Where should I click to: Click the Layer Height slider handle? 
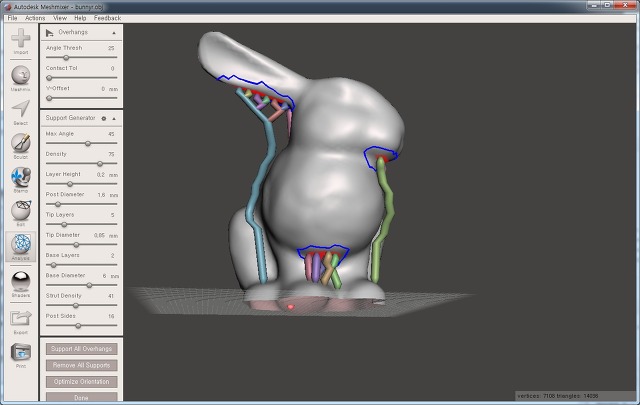point(70,184)
